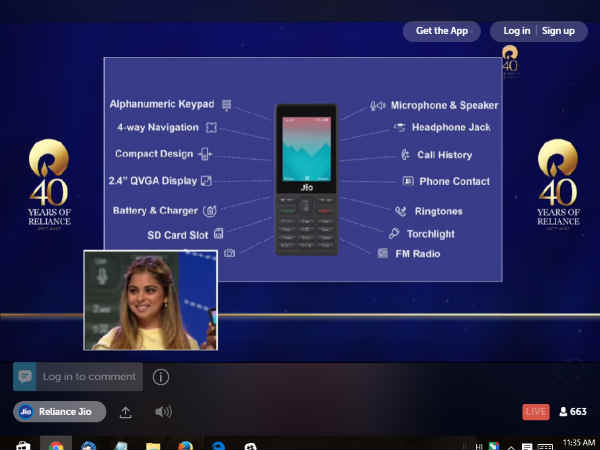
Task: Show the 663 viewers count
Action: pyautogui.click(x=573, y=412)
